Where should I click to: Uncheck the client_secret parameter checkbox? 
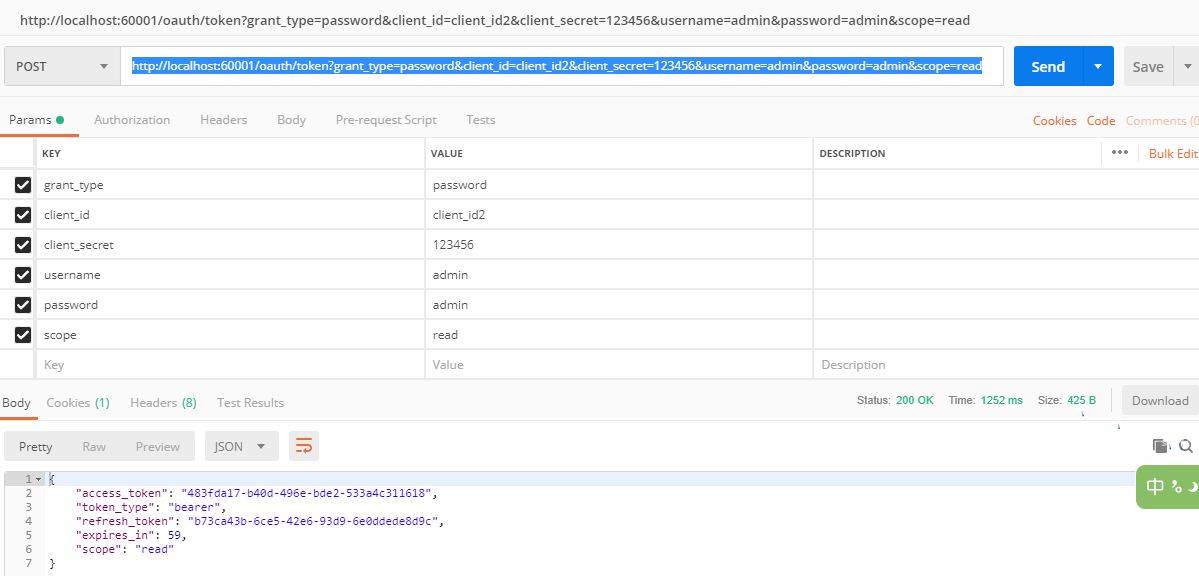(23, 245)
